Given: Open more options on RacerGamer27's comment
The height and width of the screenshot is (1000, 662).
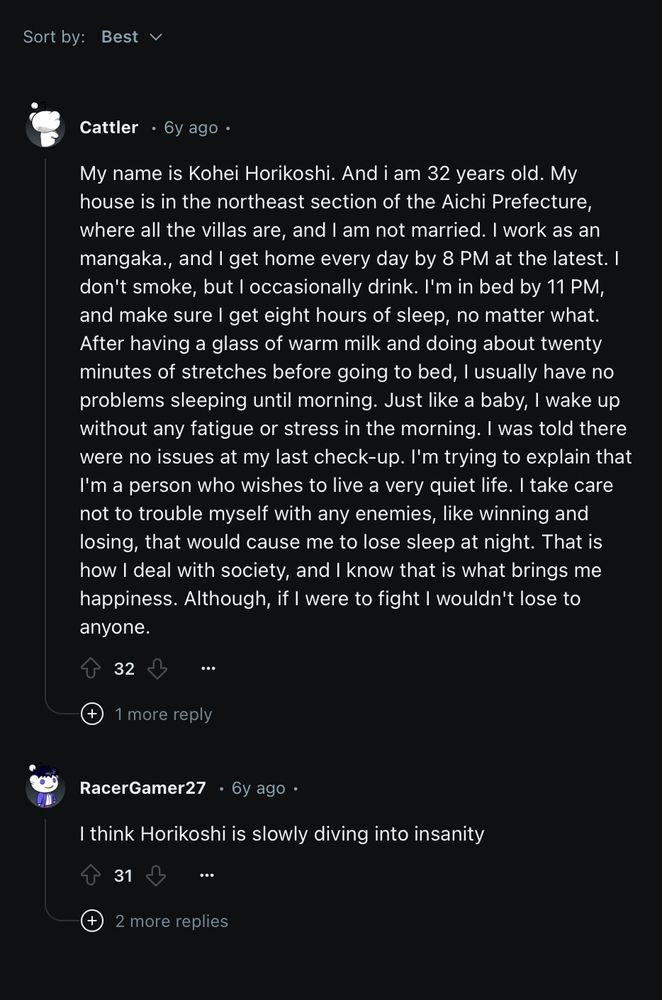Looking at the screenshot, I should click(x=206, y=875).
